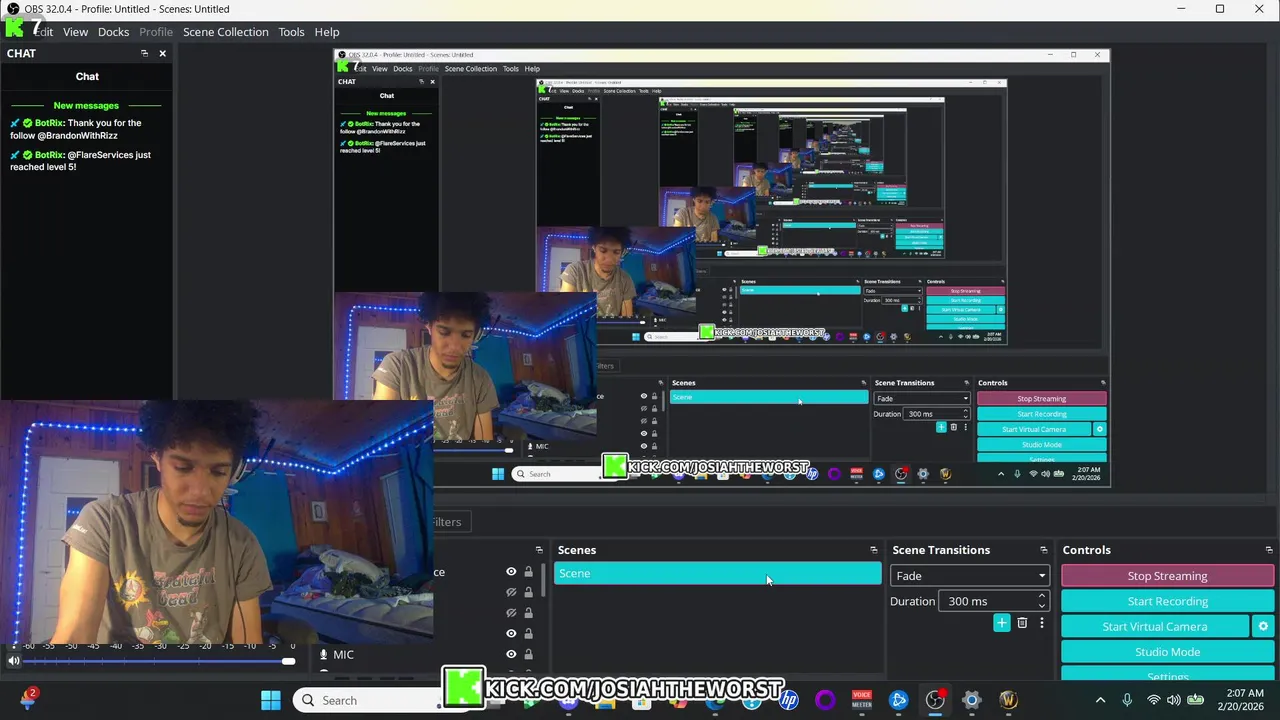
Task: Open the Help menu
Action: pyautogui.click(x=327, y=32)
